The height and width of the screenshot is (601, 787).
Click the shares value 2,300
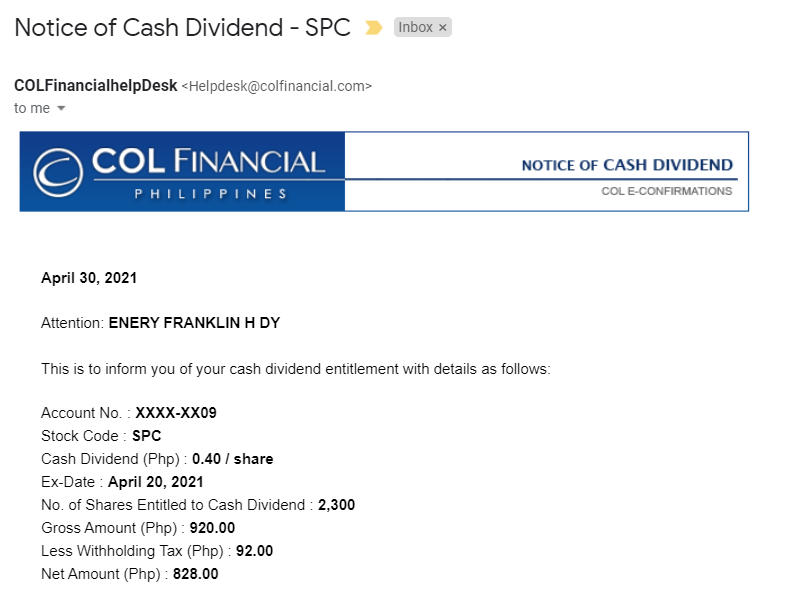(336, 505)
